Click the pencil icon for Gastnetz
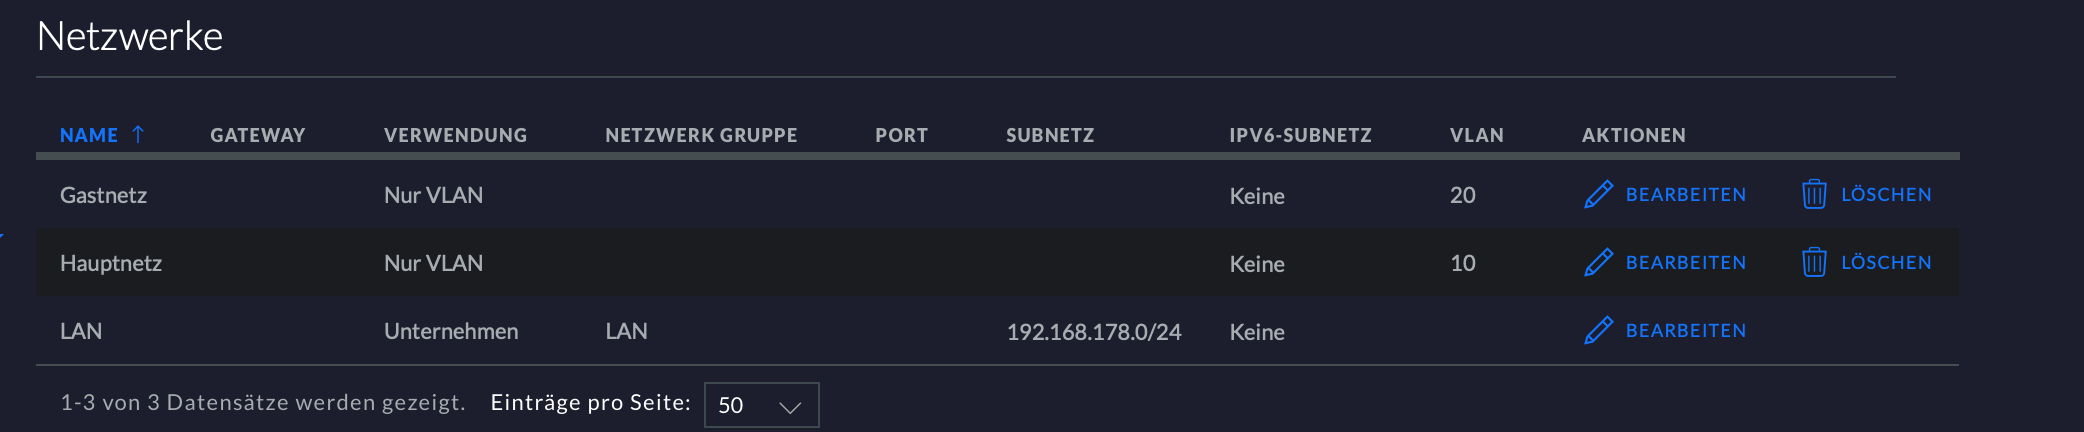The width and height of the screenshot is (2084, 432). tap(1598, 194)
